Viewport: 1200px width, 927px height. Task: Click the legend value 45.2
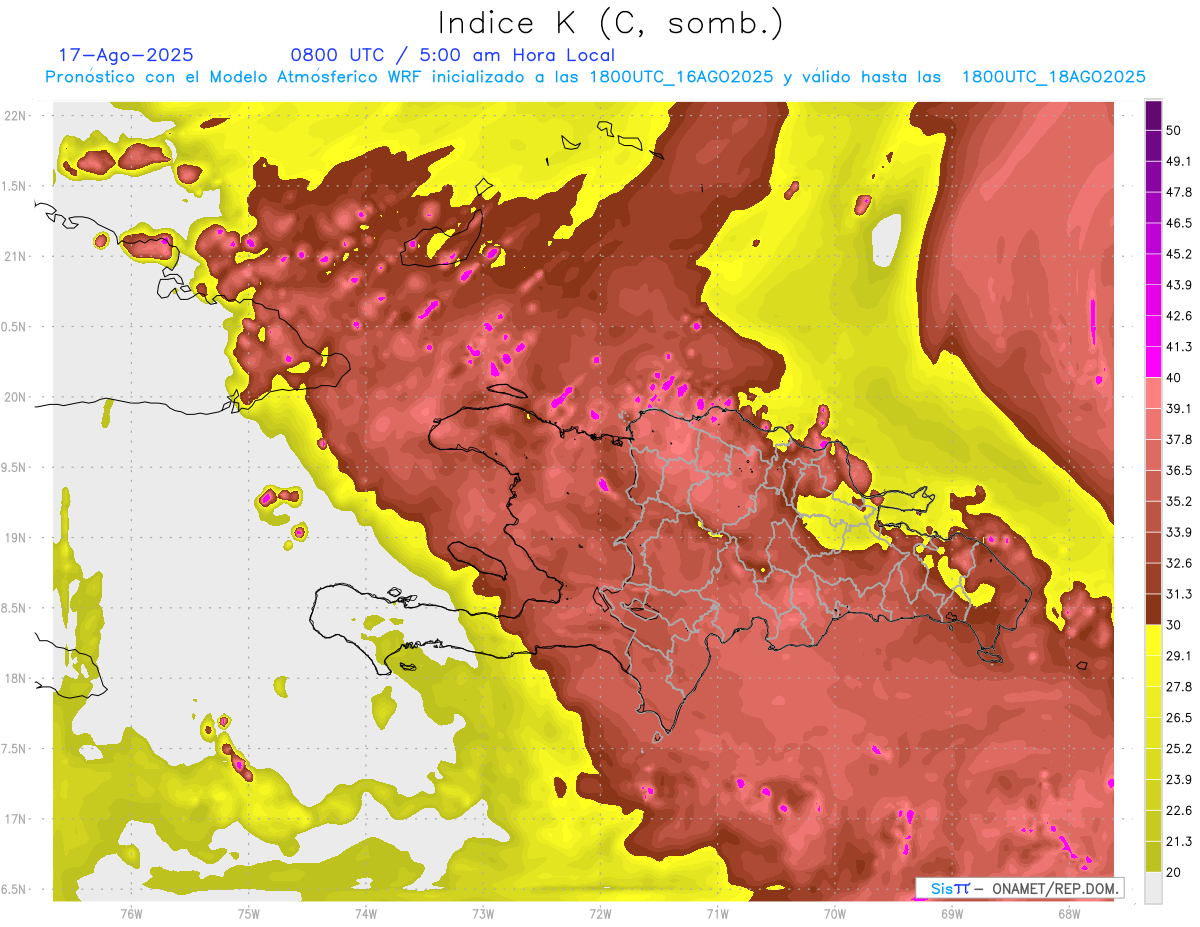click(x=1179, y=254)
